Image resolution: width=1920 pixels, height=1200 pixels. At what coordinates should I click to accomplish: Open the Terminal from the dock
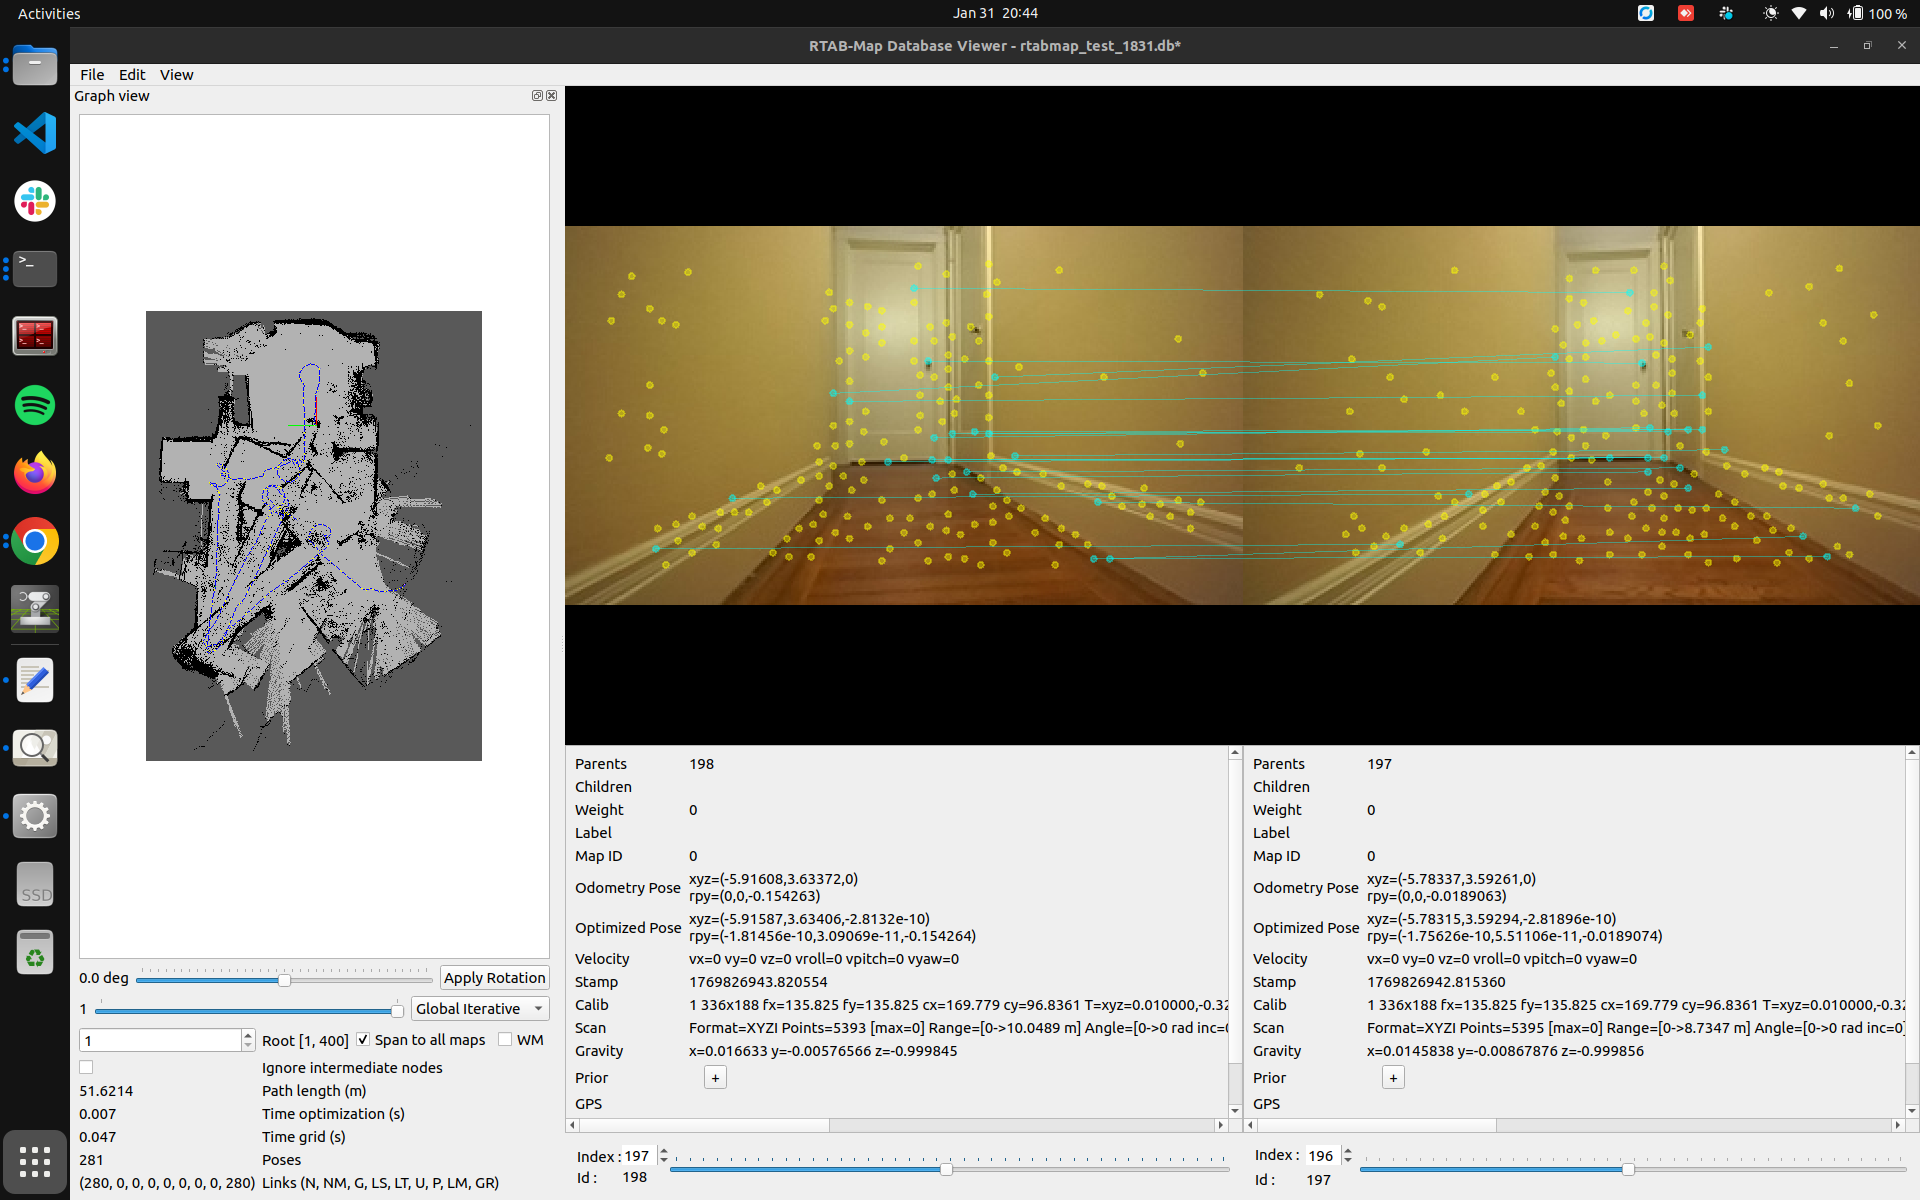pyautogui.click(x=35, y=269)
